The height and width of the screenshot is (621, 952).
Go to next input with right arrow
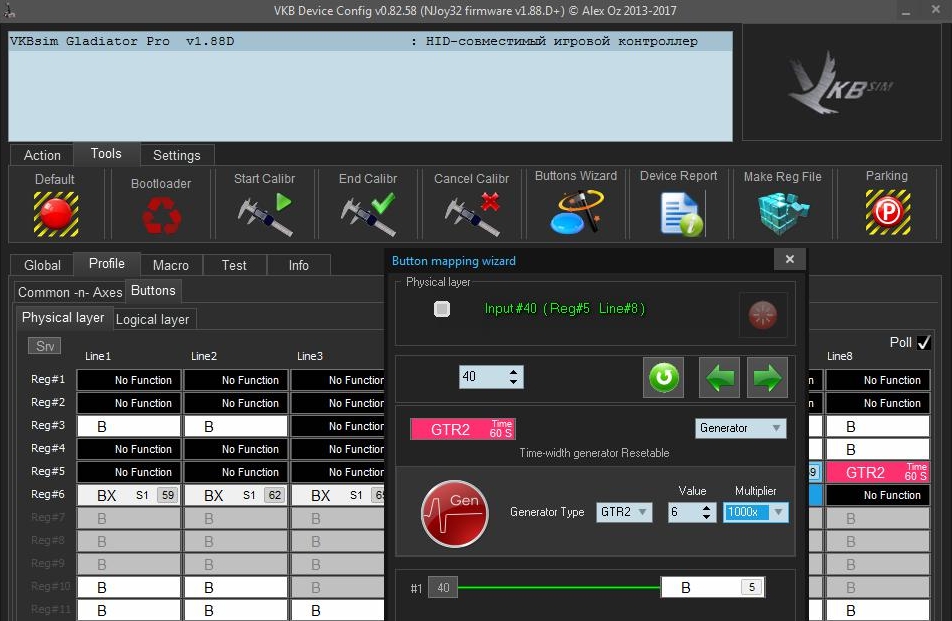tap(767, 378)
